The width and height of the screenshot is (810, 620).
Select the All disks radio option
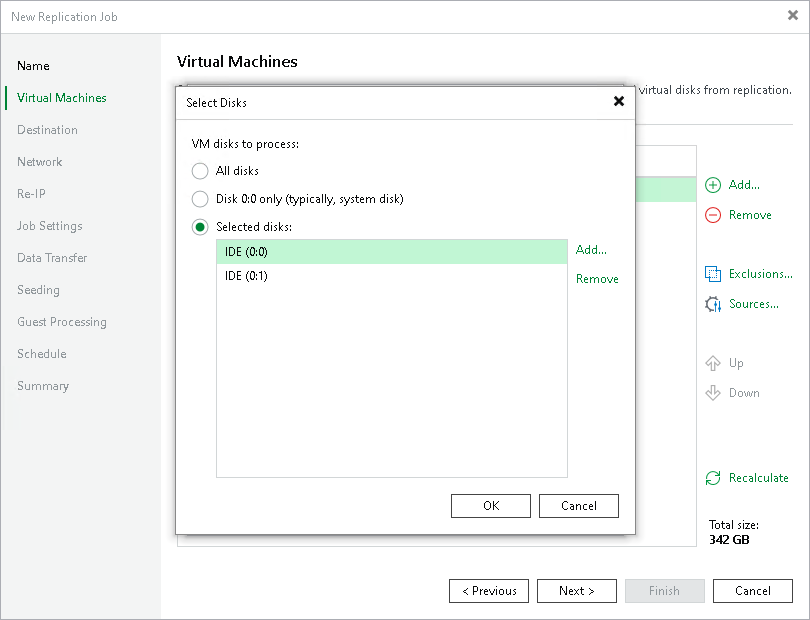pyautogui.click(x=200, y=171)
